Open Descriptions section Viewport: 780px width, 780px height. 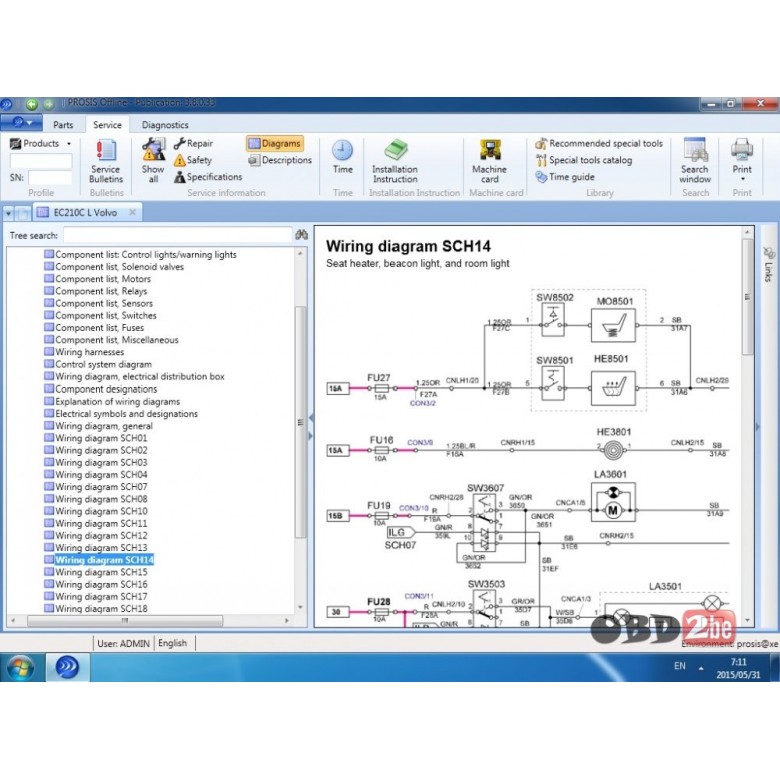point(280,160)
